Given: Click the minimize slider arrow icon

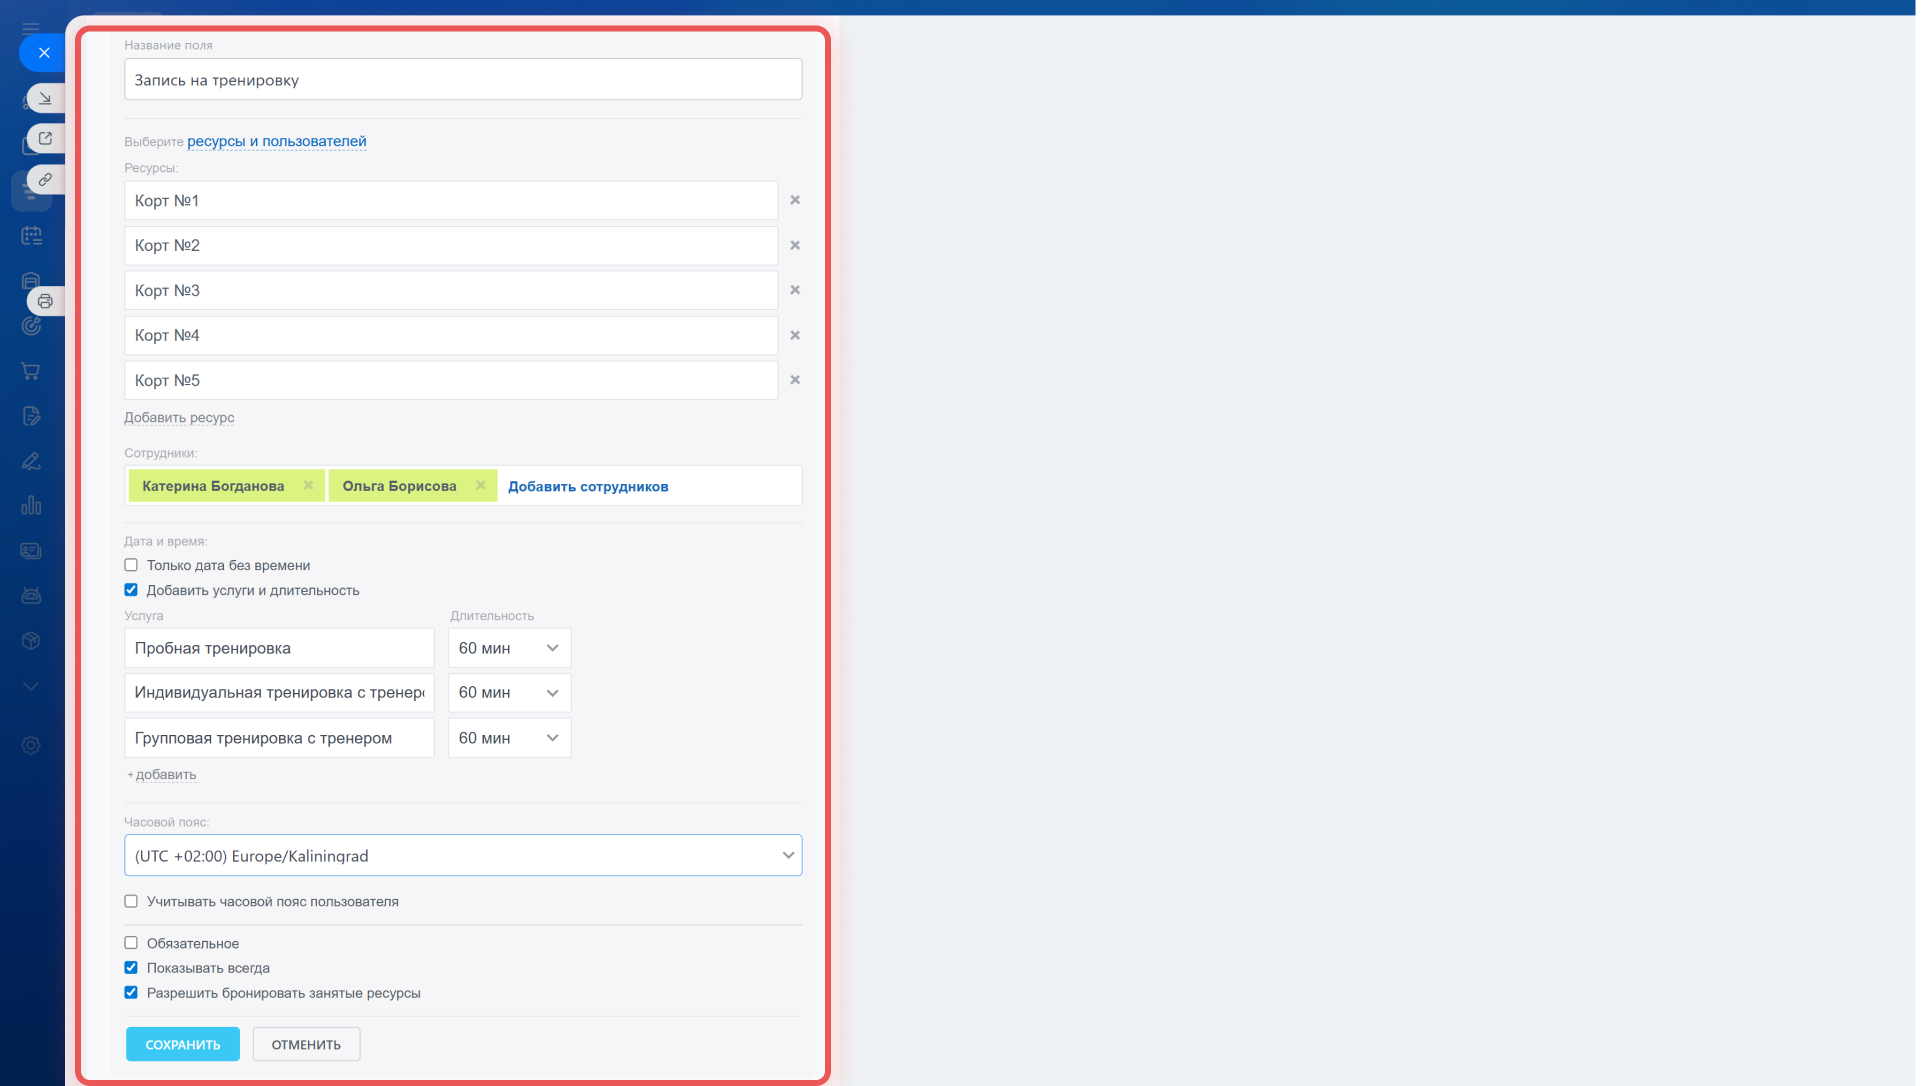Looking at the screenshot, I should click(45, 98).
